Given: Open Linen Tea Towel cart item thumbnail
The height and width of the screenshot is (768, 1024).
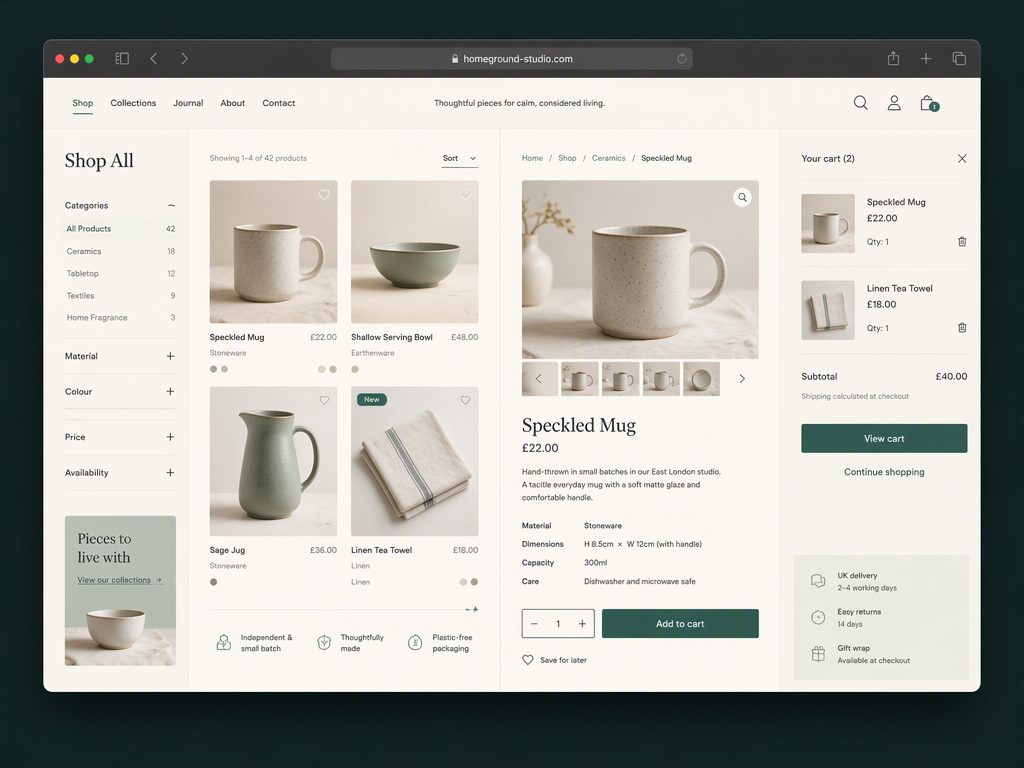Looking at the screenshot, I should (828, 310).
